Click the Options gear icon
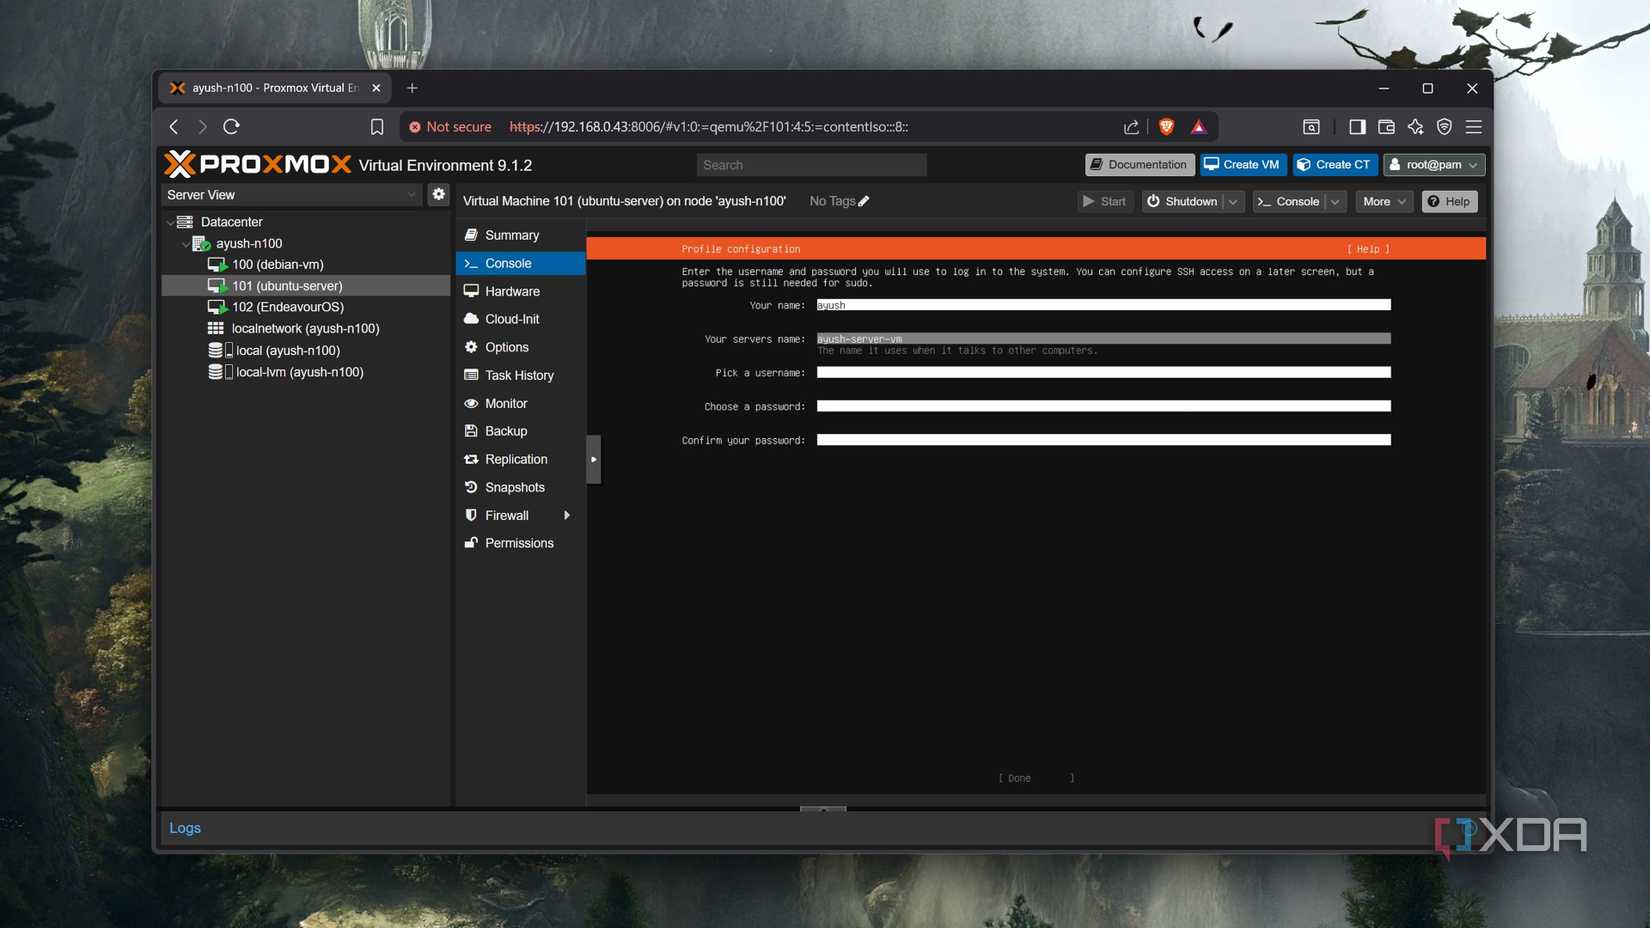Image resolution: width=1650 pixels, height=928 pixels. (472, 347)
